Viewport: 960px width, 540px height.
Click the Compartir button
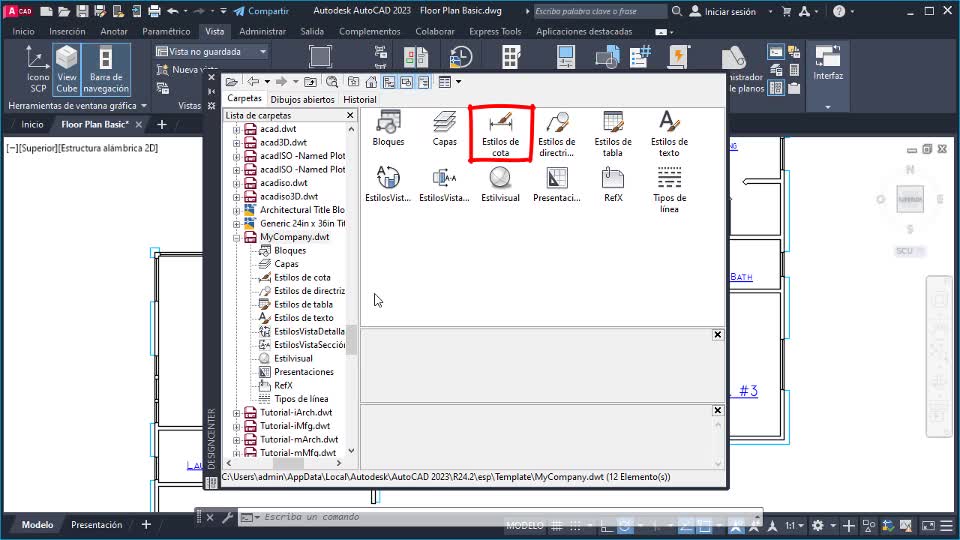pyautogui.click(x=260, y=11)
